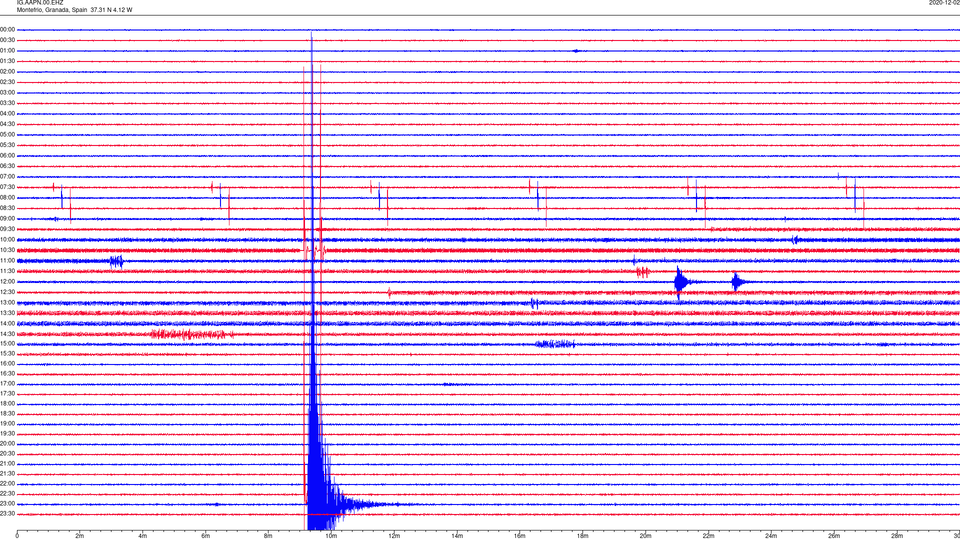The width and height of the screenshot is (960, 540).
Task: Click the 16m tick label on x-axis
Action: (x=520, y=536)
